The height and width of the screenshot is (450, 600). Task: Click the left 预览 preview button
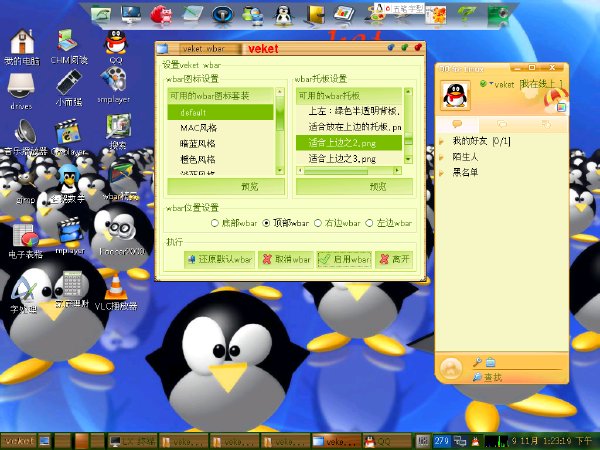(x=226, y=186)
